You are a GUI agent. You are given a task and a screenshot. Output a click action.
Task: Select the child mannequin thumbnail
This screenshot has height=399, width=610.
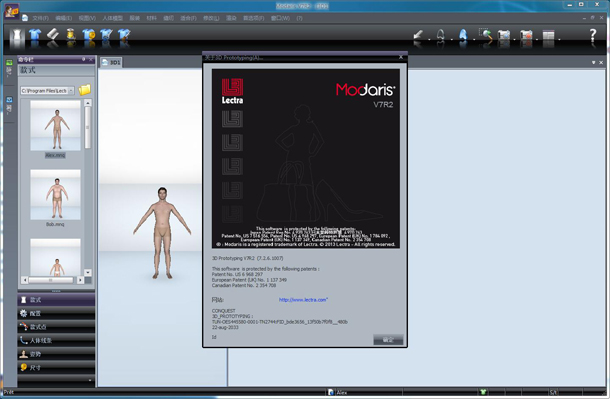point(56,257)
